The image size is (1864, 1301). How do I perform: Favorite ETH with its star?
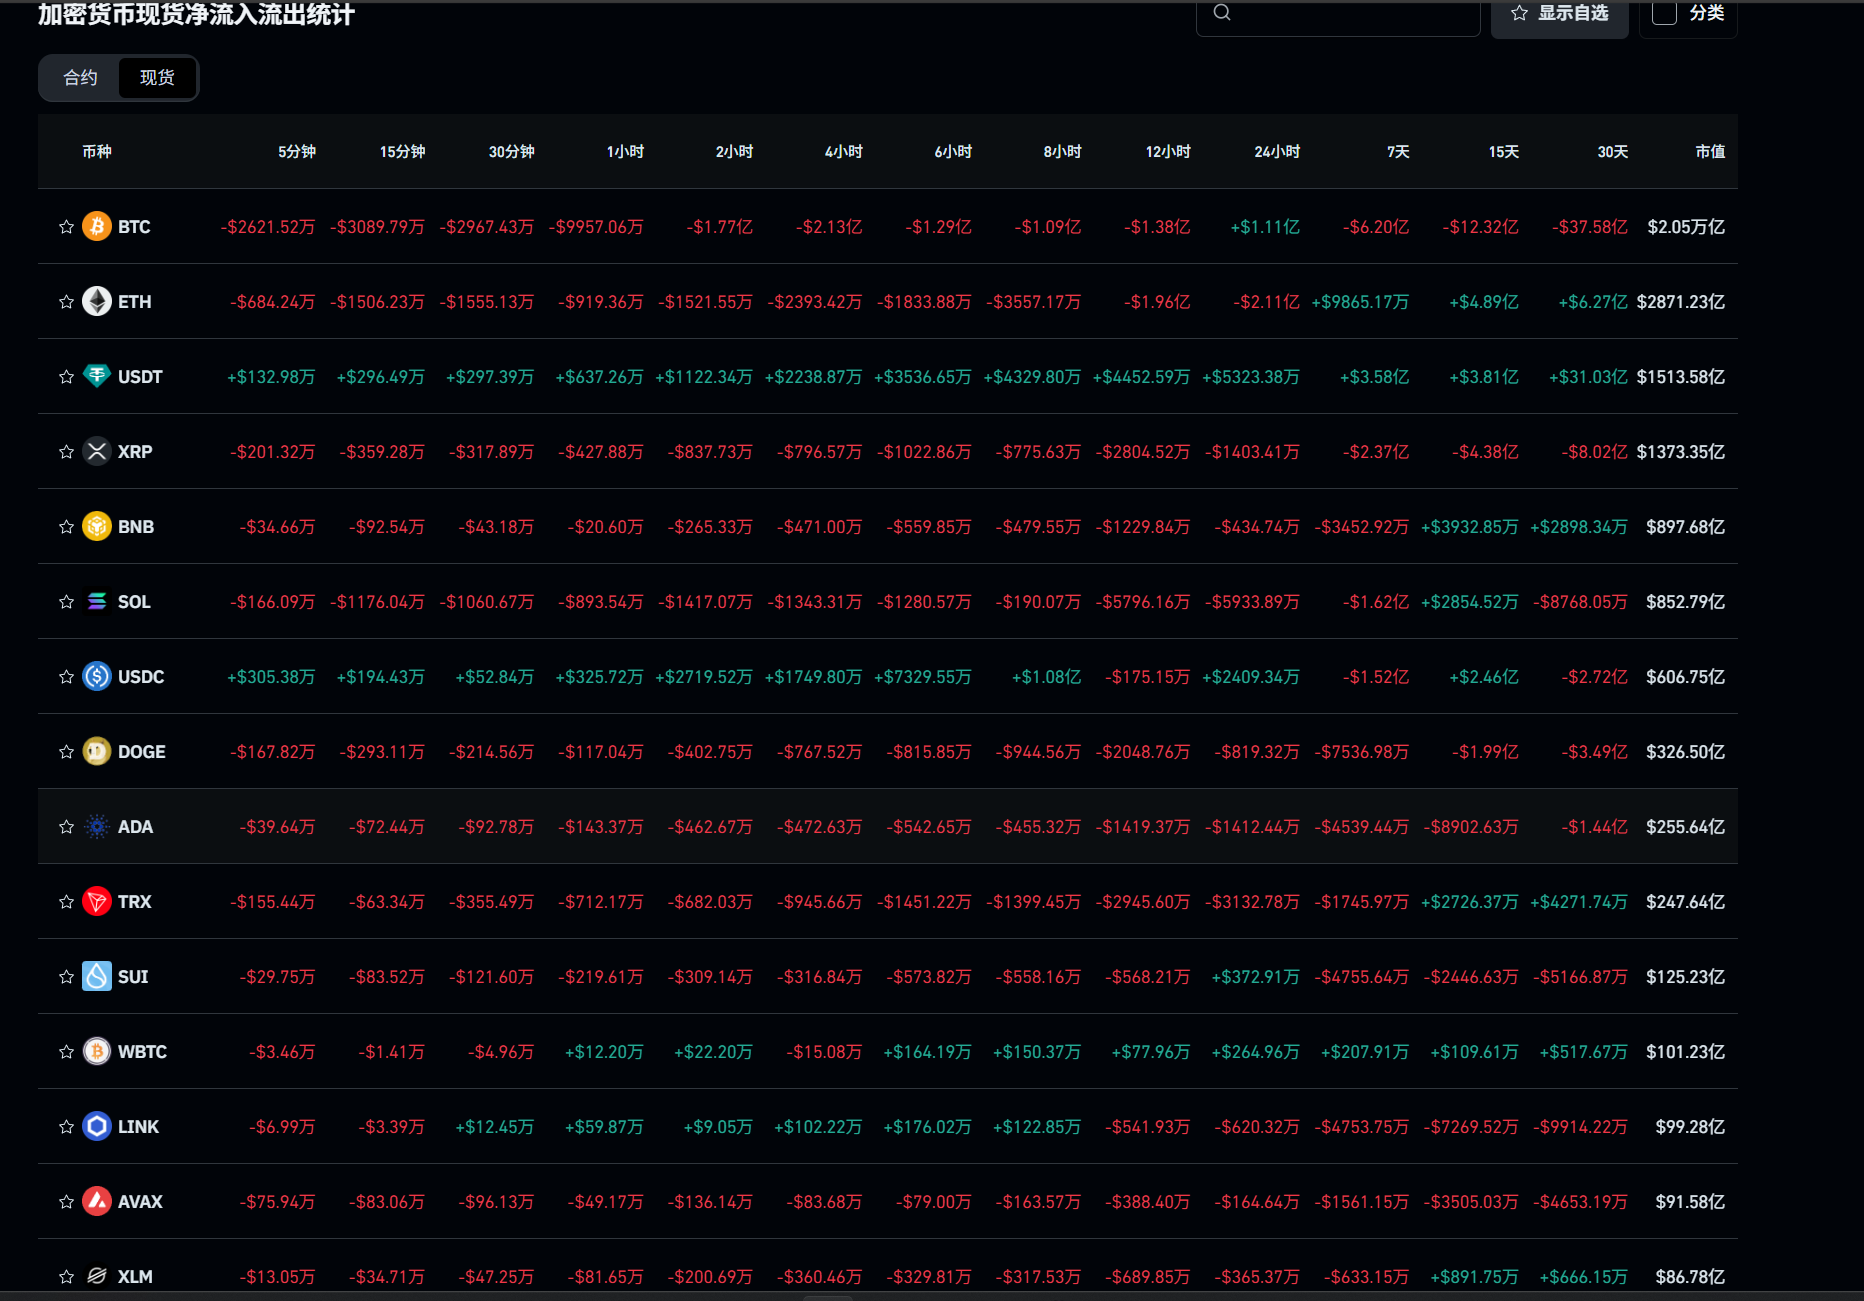[x=66, y=302]
